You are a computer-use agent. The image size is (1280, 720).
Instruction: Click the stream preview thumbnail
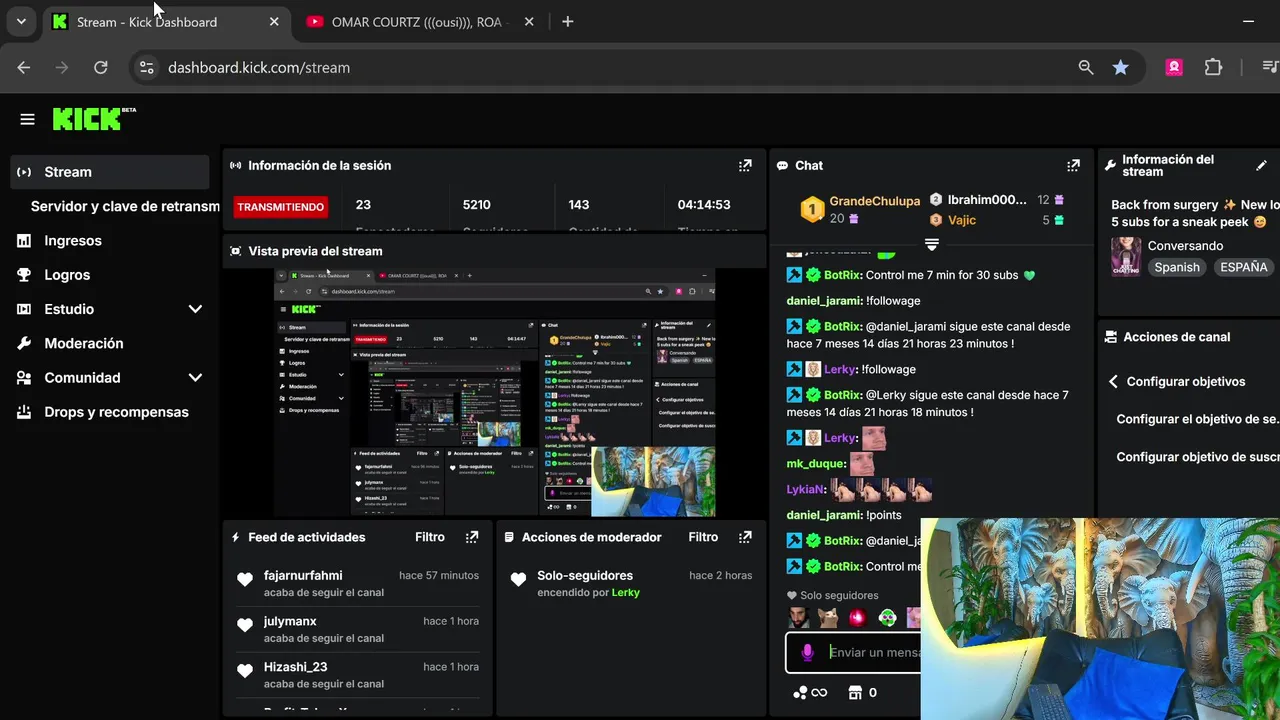pos(494,392)
